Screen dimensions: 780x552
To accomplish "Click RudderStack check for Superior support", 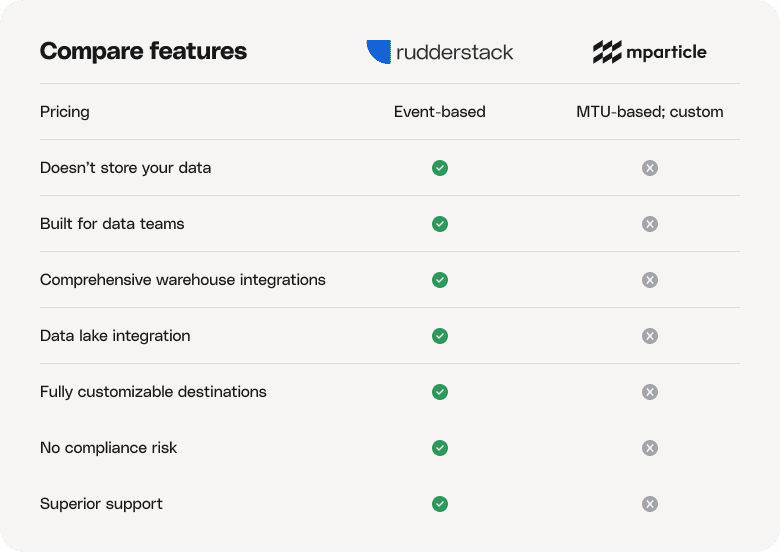I will click(440, 504).
